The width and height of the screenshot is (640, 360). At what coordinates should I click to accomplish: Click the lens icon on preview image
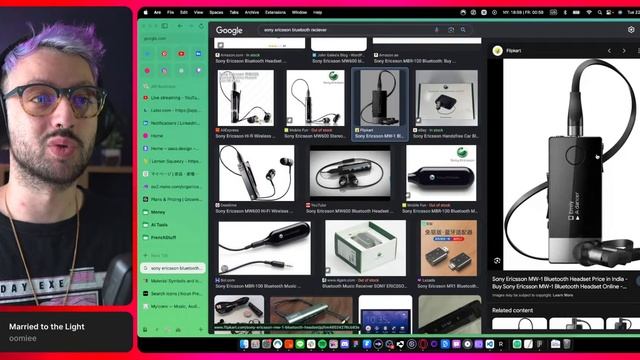[497, 261]
